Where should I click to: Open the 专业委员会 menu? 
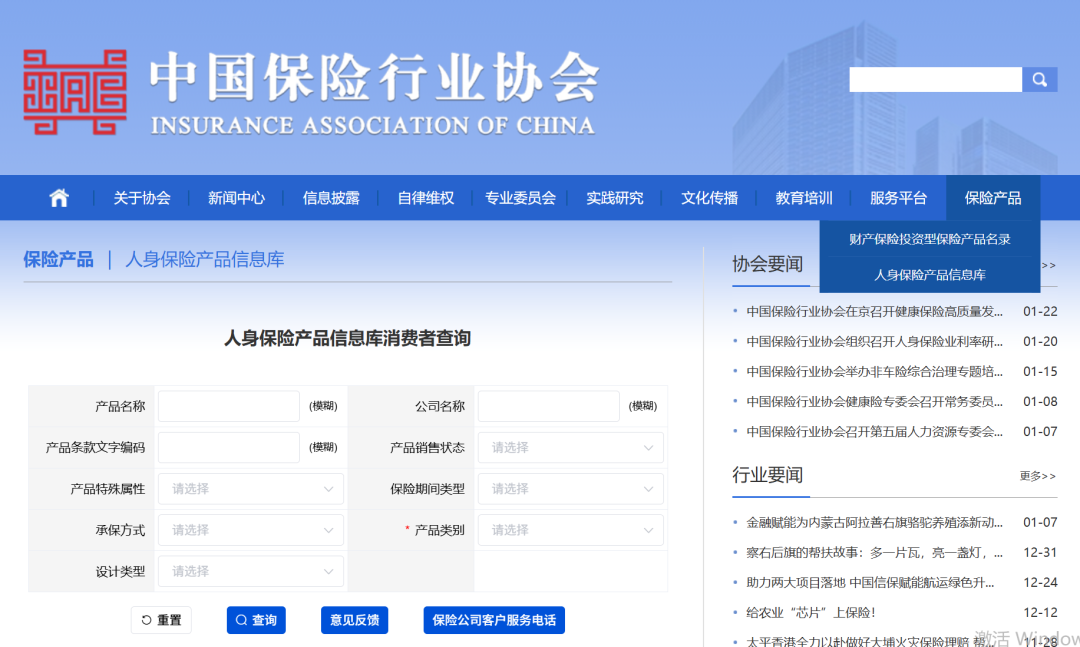click(520, 198)
